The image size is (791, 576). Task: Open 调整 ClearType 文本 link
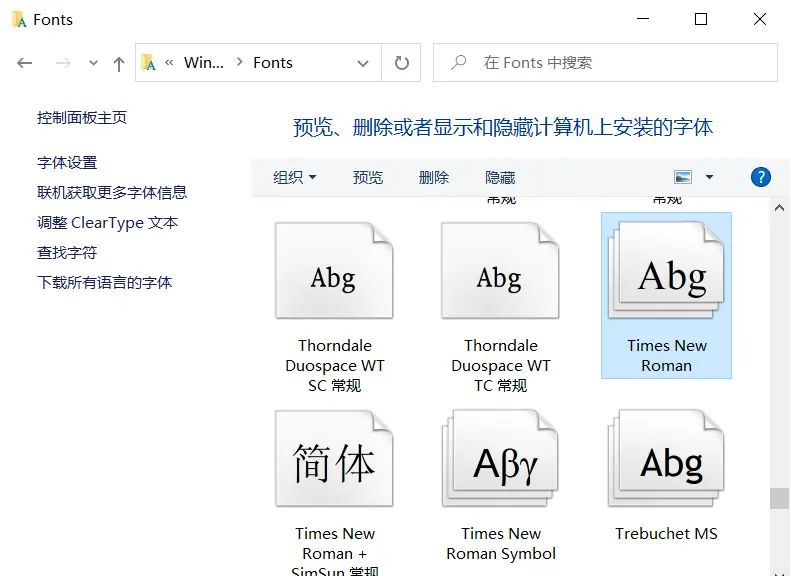click(x=107, y=222)
